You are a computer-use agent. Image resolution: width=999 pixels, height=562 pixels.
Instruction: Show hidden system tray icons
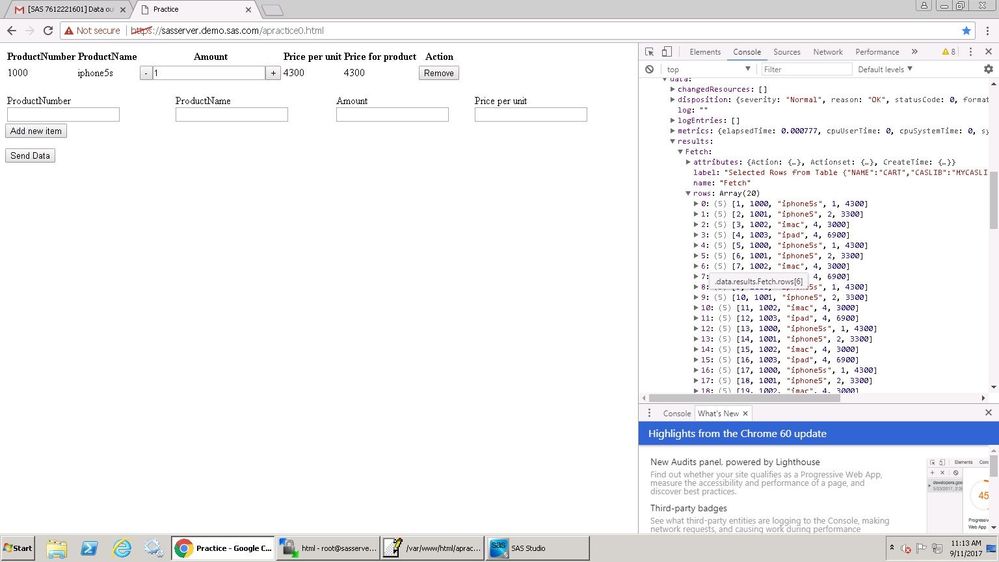coord(891,548)
